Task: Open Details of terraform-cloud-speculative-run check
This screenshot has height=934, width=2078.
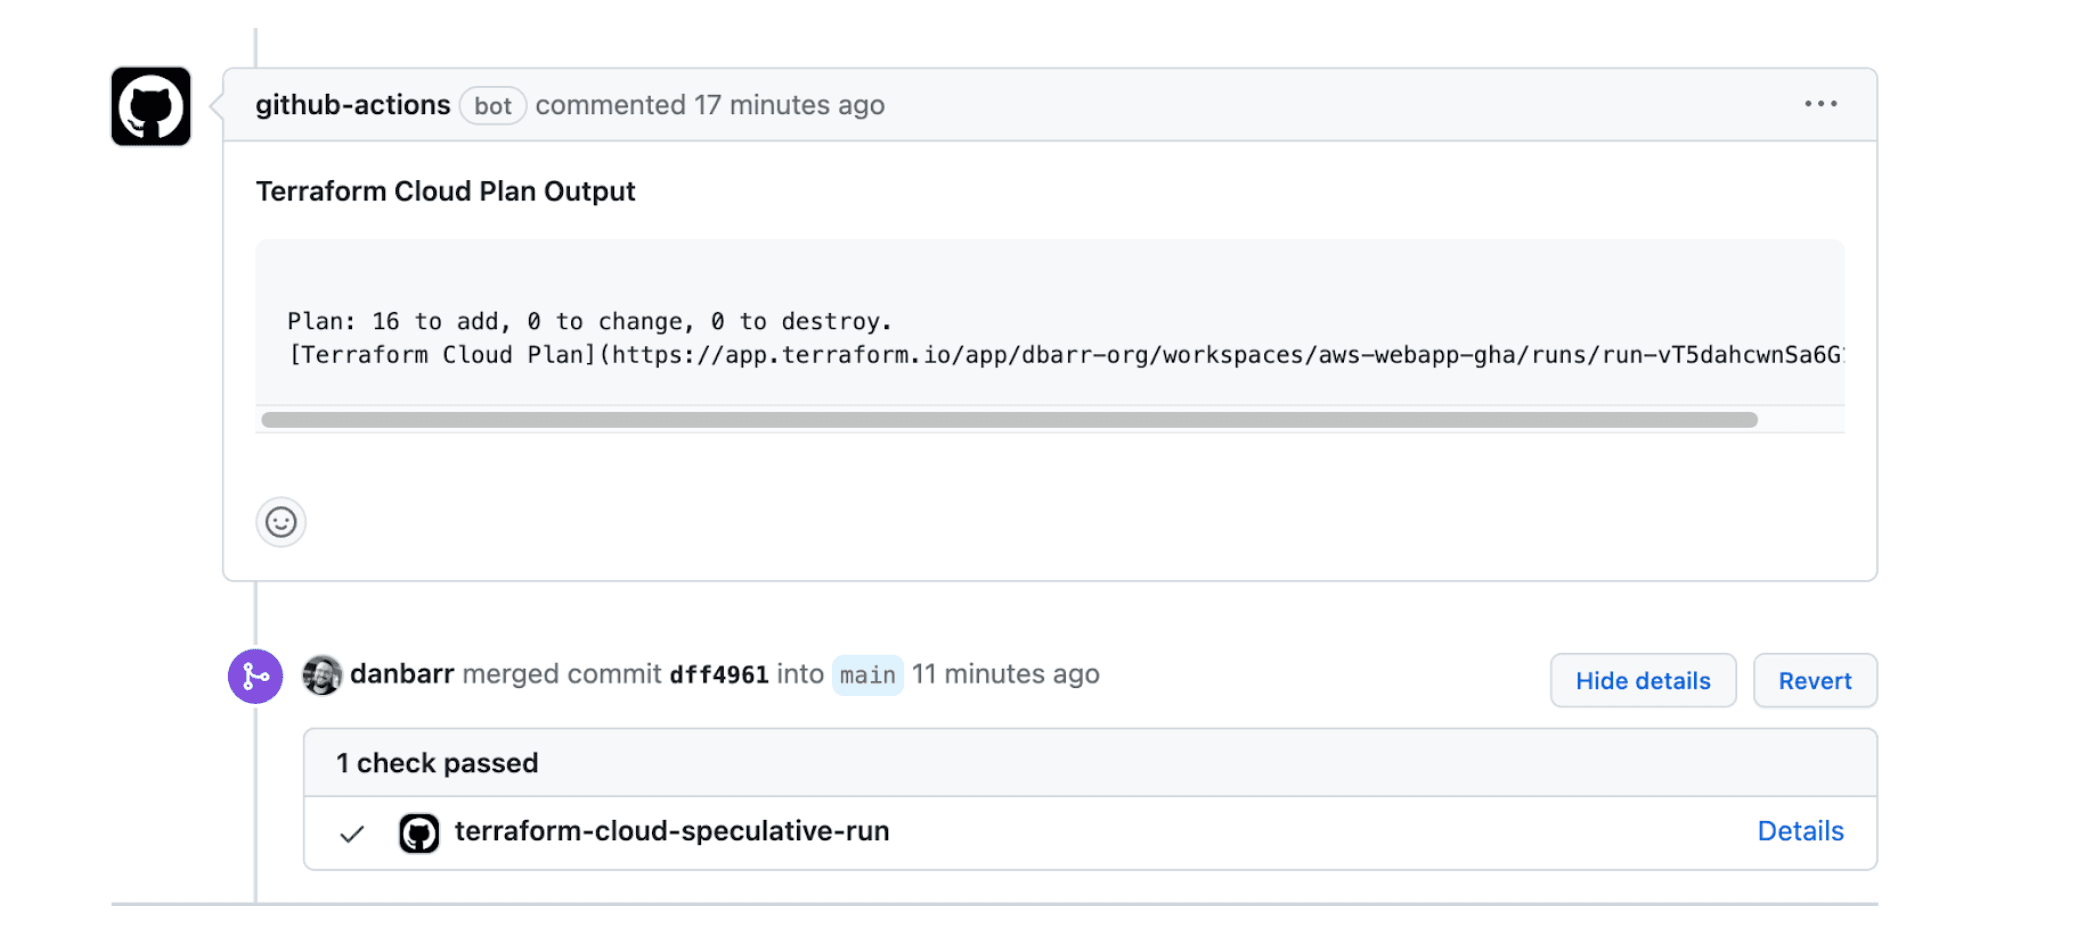Action: click(1800, 831)
